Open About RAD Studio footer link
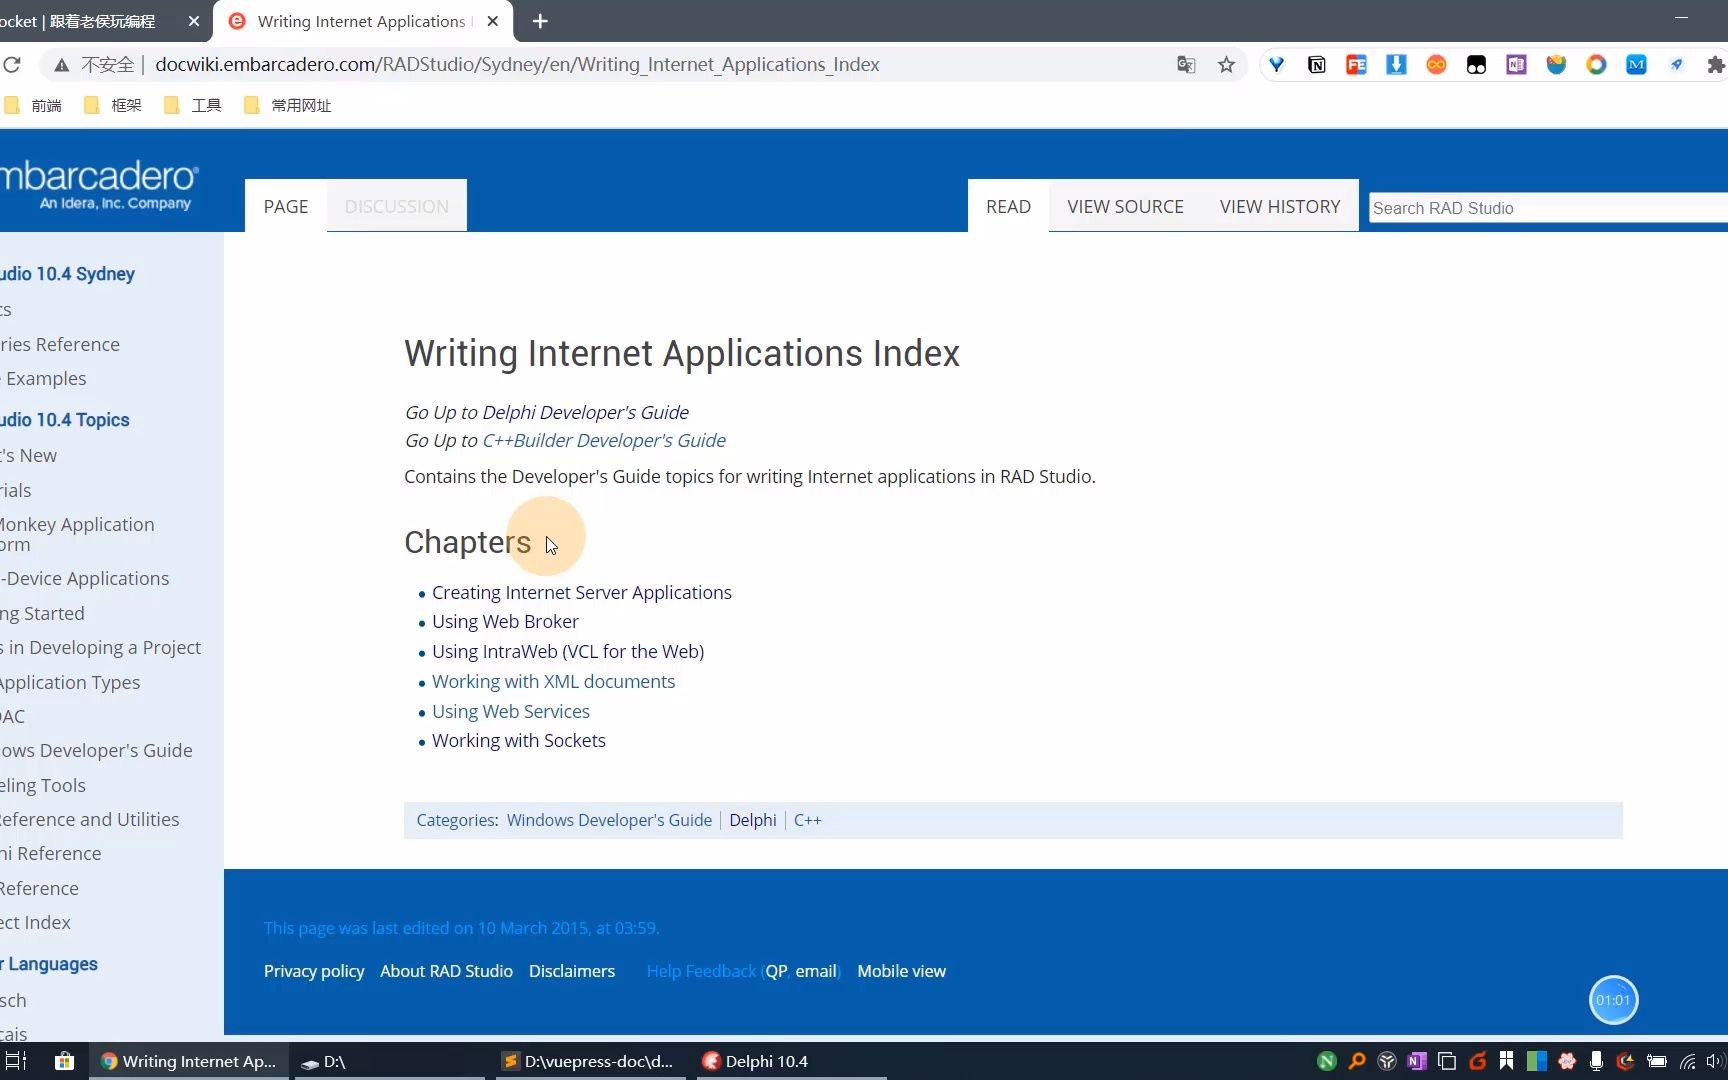This screenshot has width=1728, height=1080. coord(446,971)
